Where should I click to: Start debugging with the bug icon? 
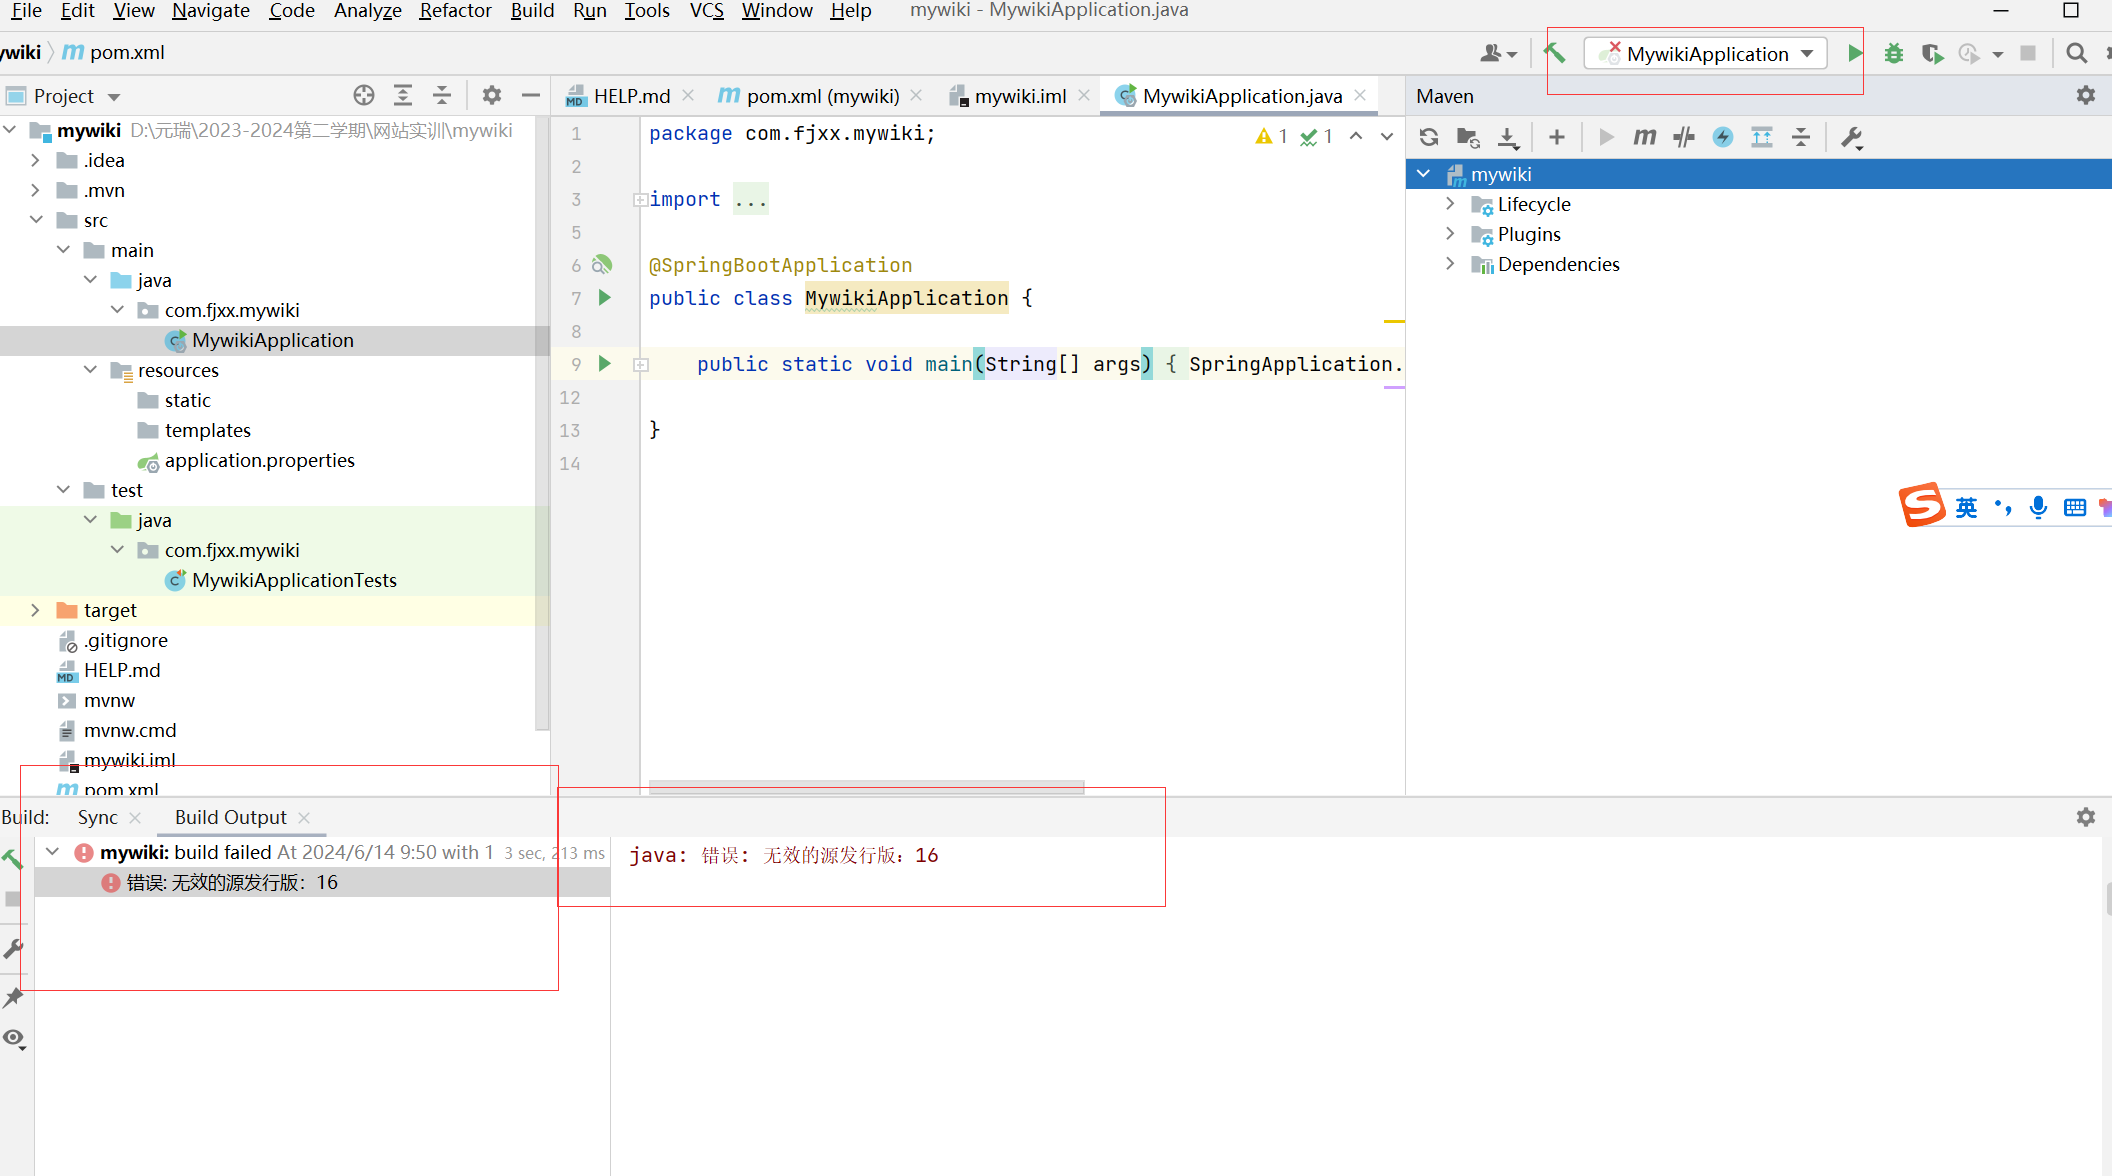(1893, 53)
